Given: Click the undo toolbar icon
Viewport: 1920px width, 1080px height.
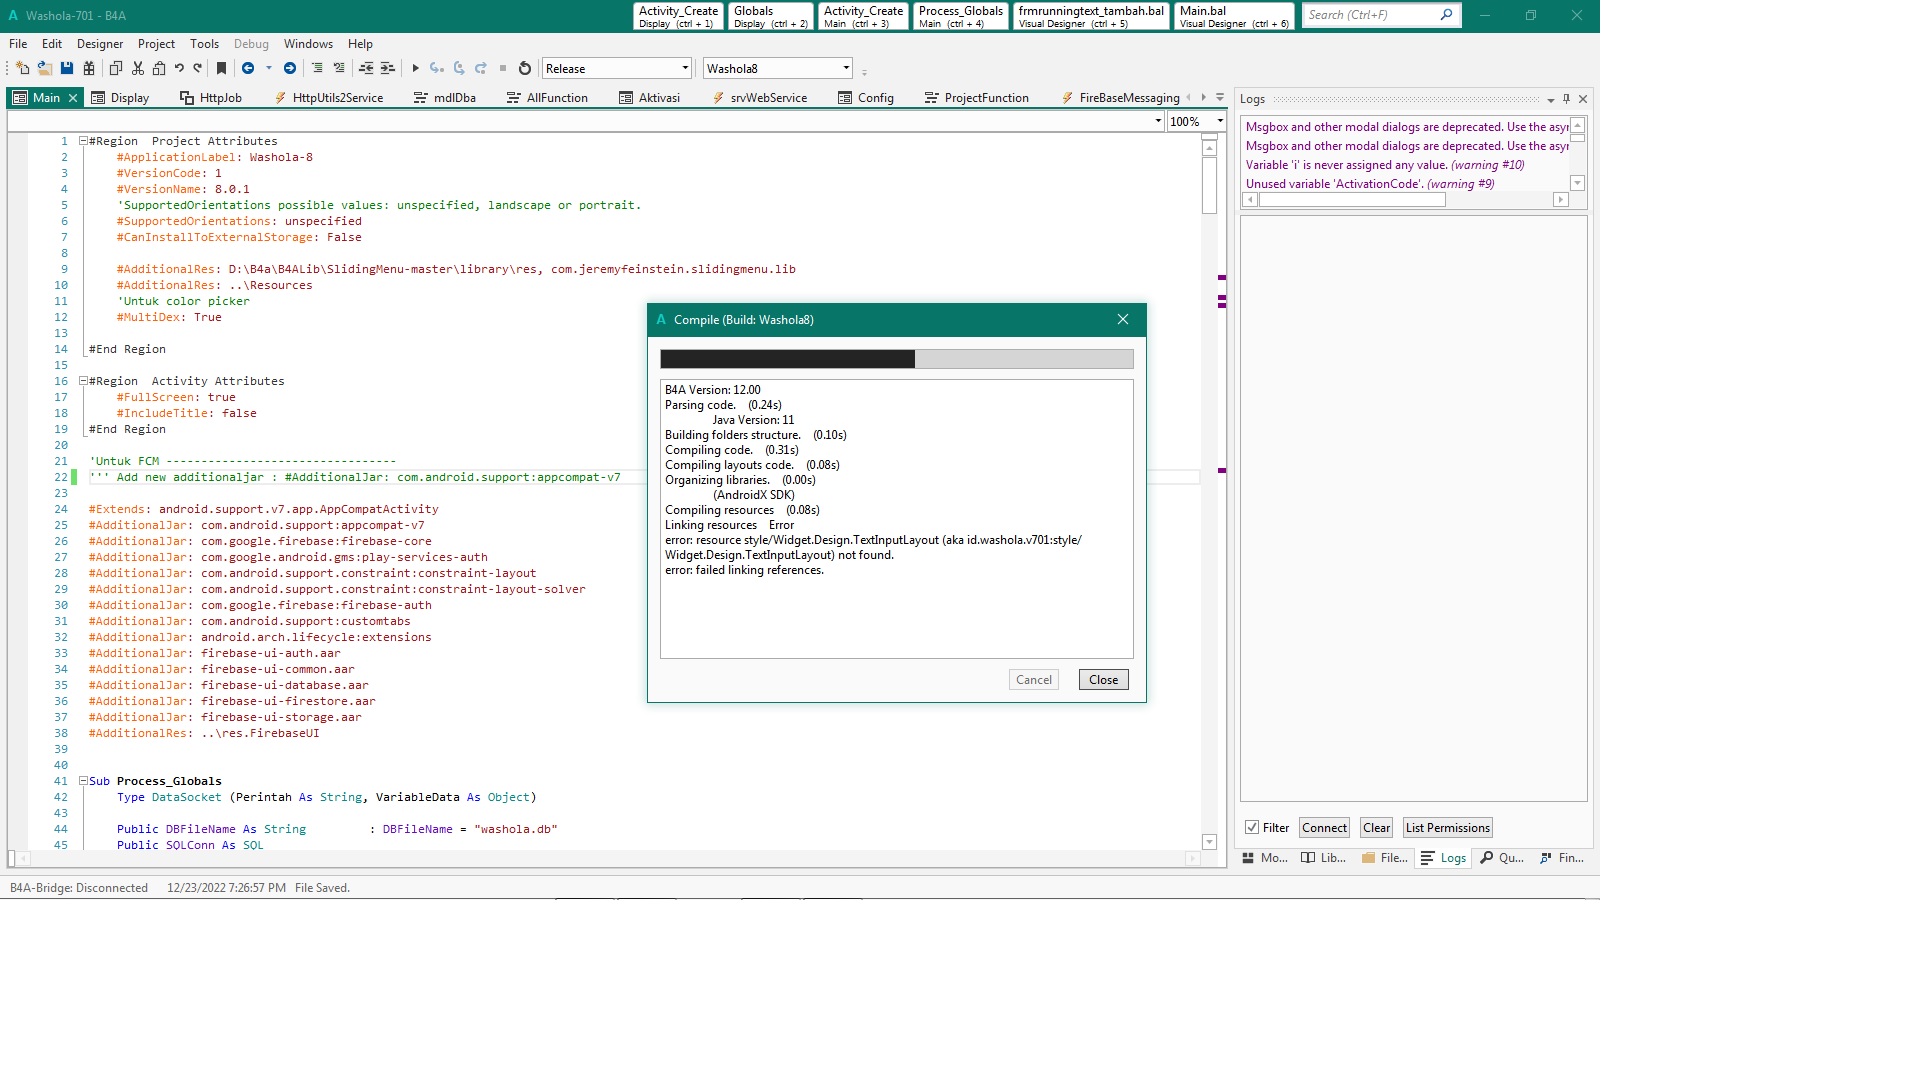Looking at the screenshot, I should coord(180,68).
